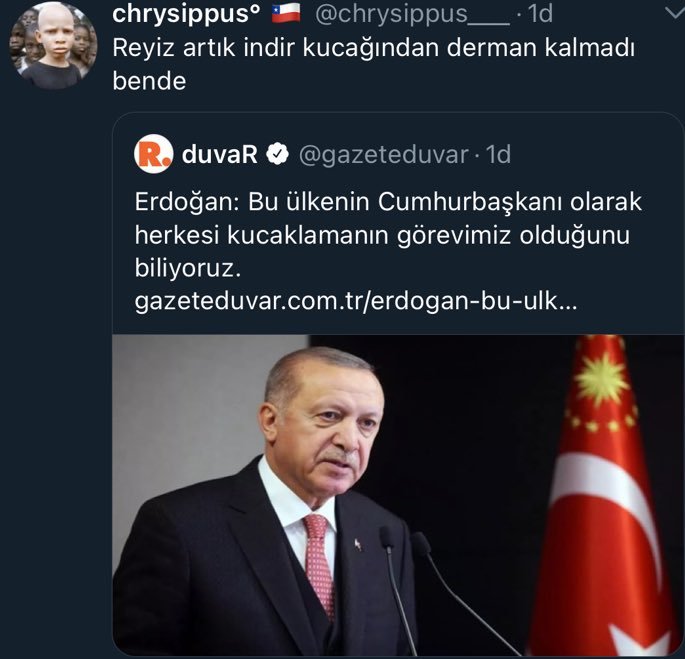This screenshot has height=659, width=685.
Task: Click the verified badge next to duvaR
Action: pos(277,154)
